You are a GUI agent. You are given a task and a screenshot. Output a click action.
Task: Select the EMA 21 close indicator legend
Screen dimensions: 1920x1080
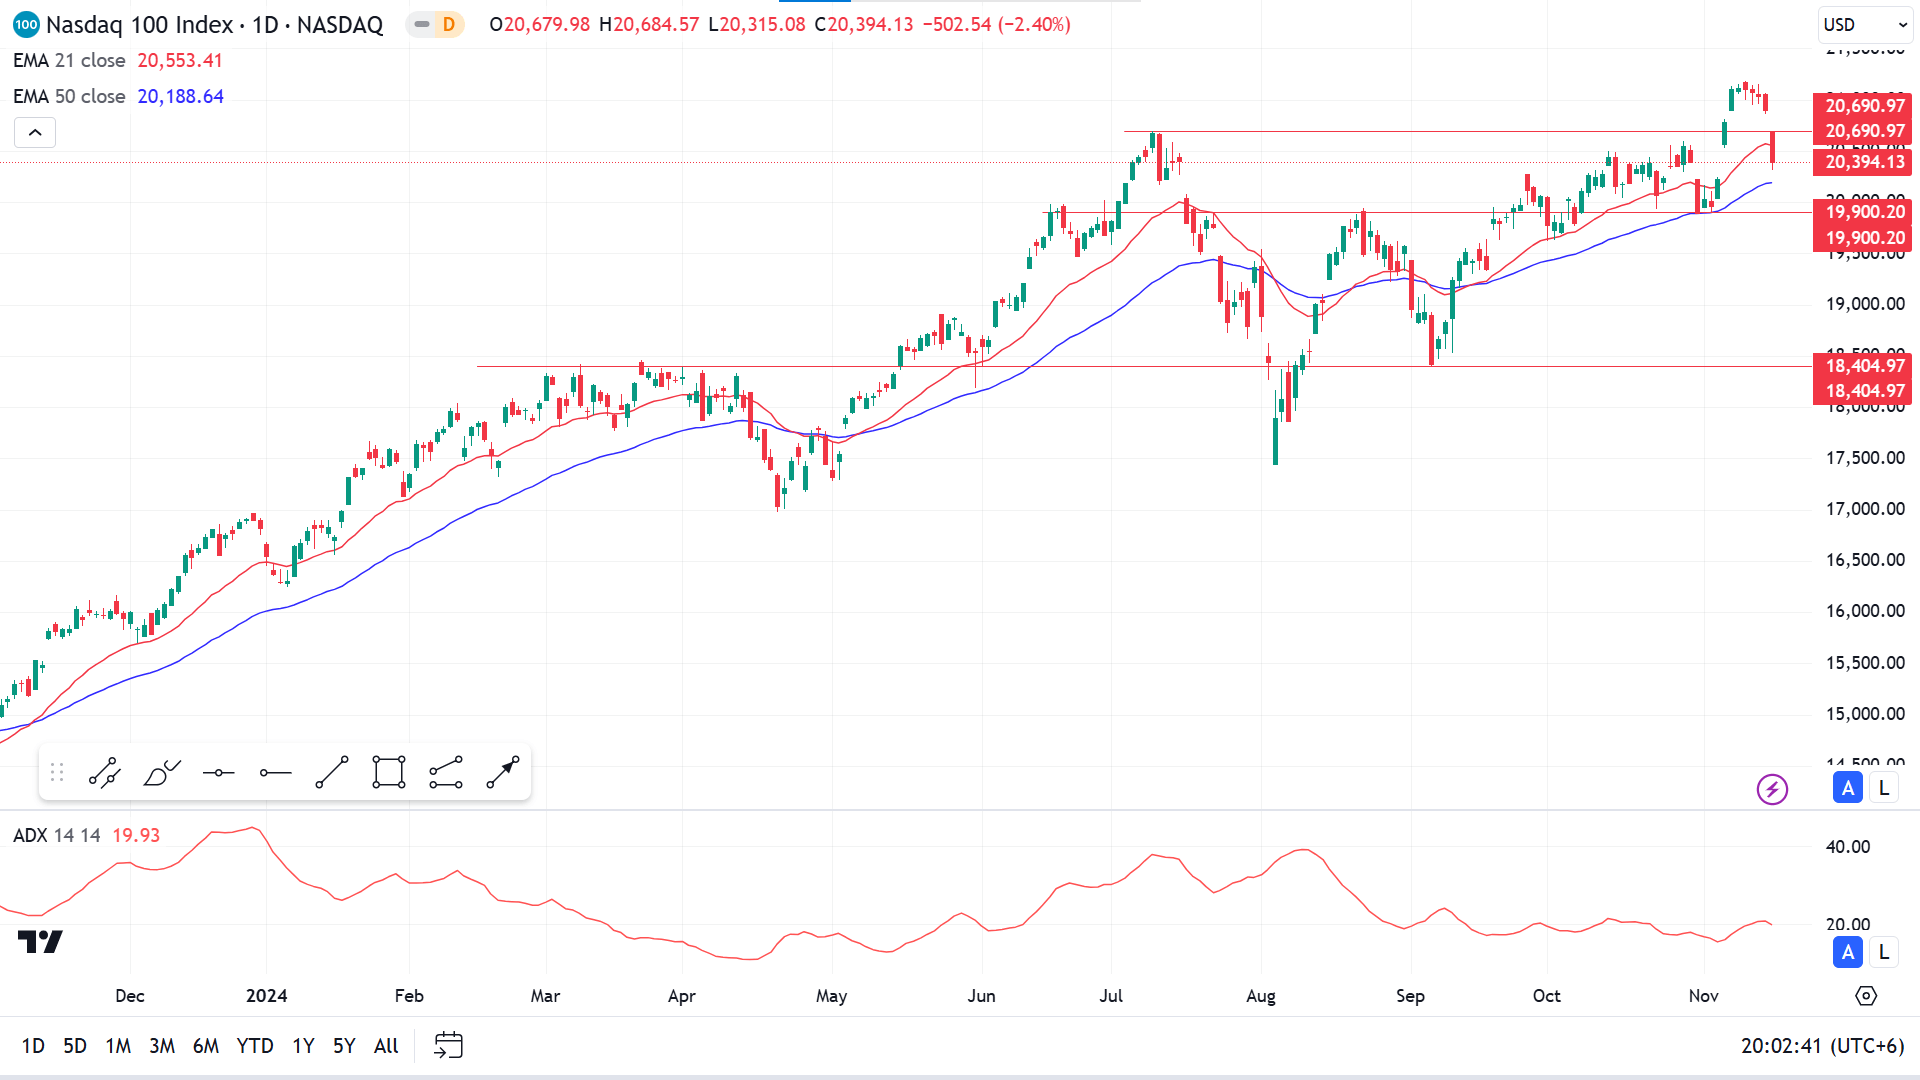[69, 60]
